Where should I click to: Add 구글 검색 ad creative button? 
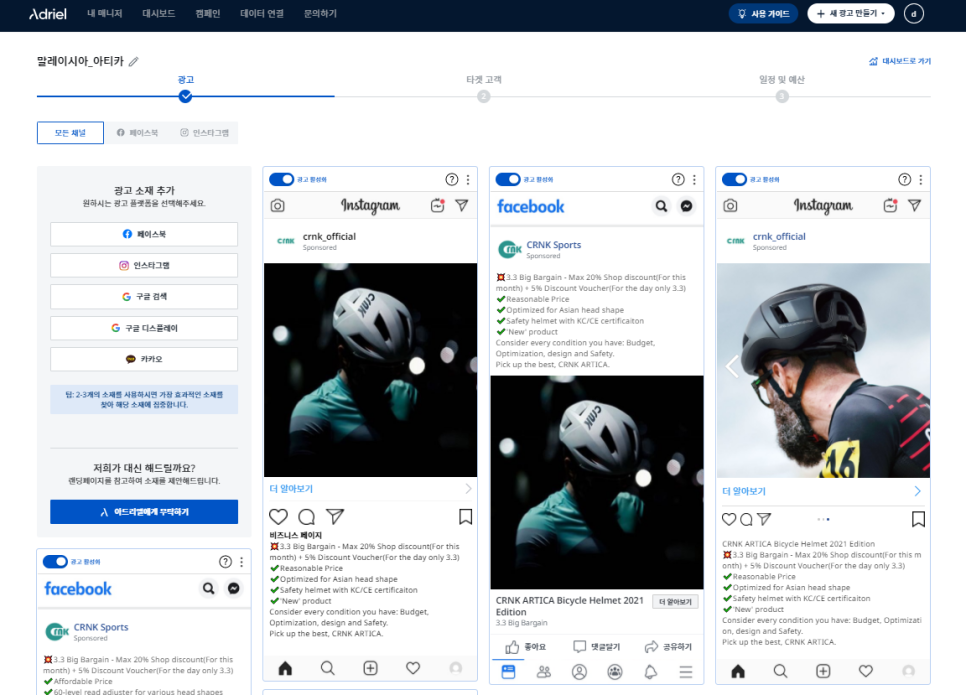click(144, 296)
